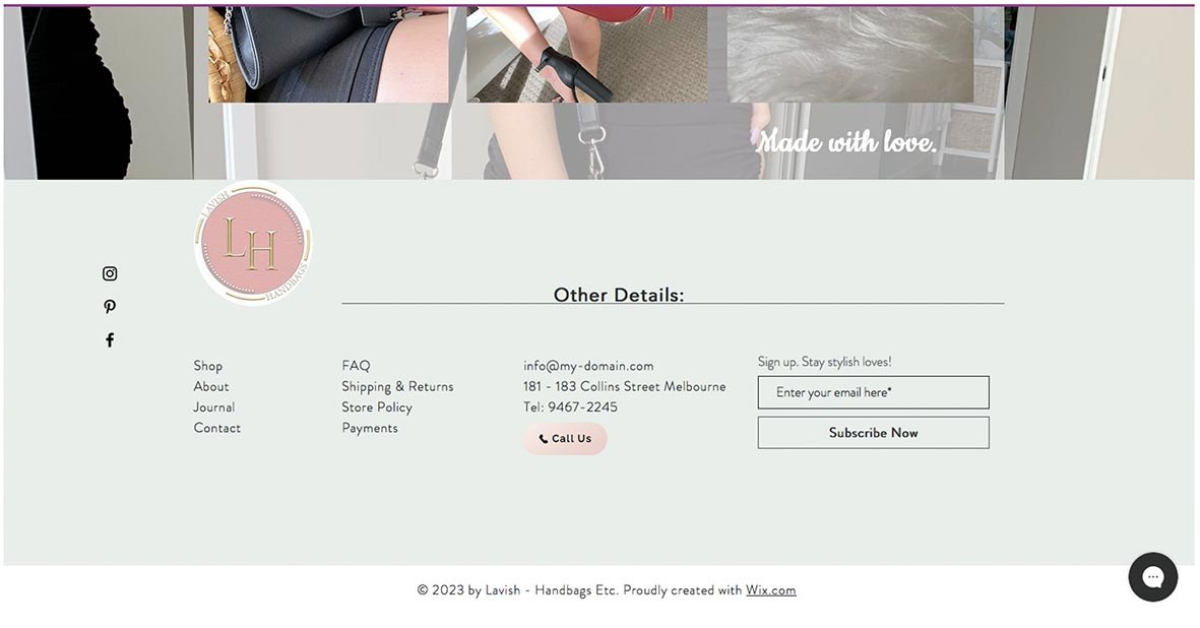Viewport: 1200px width, 628px height.
Task: Open the Journal footer link
Action: [214, 408]
